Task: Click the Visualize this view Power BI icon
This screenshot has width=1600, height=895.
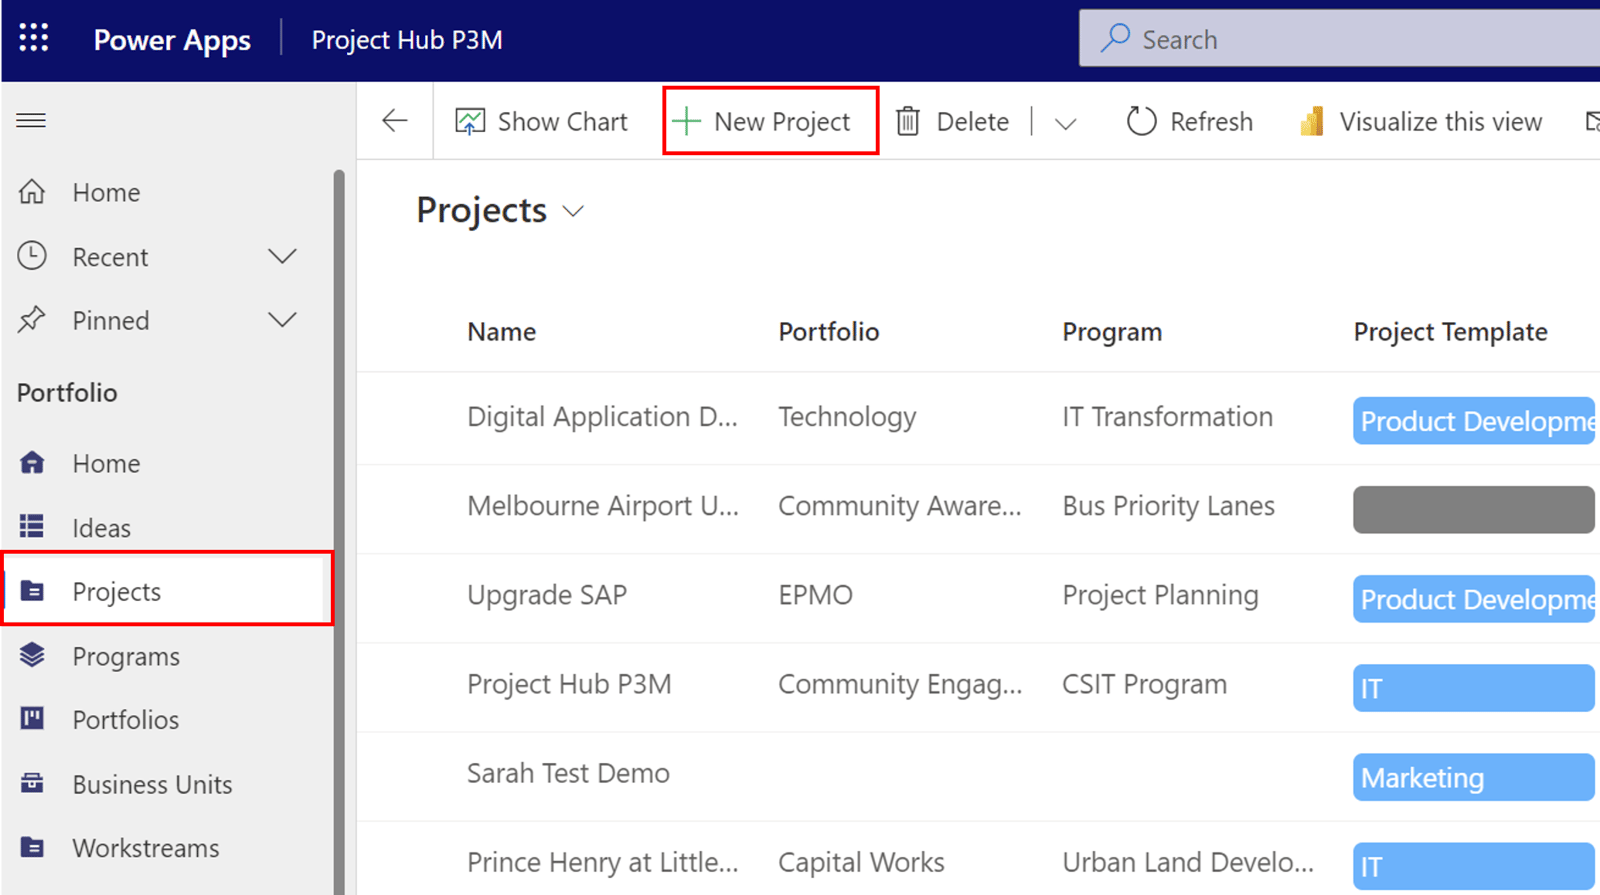Action: (1311, 121)
